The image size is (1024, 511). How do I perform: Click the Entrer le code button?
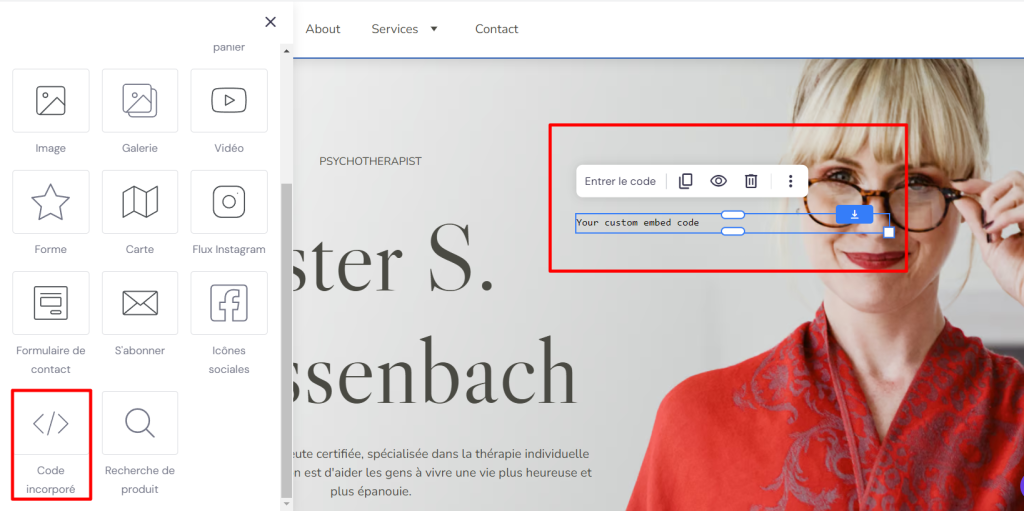[620, 181]
